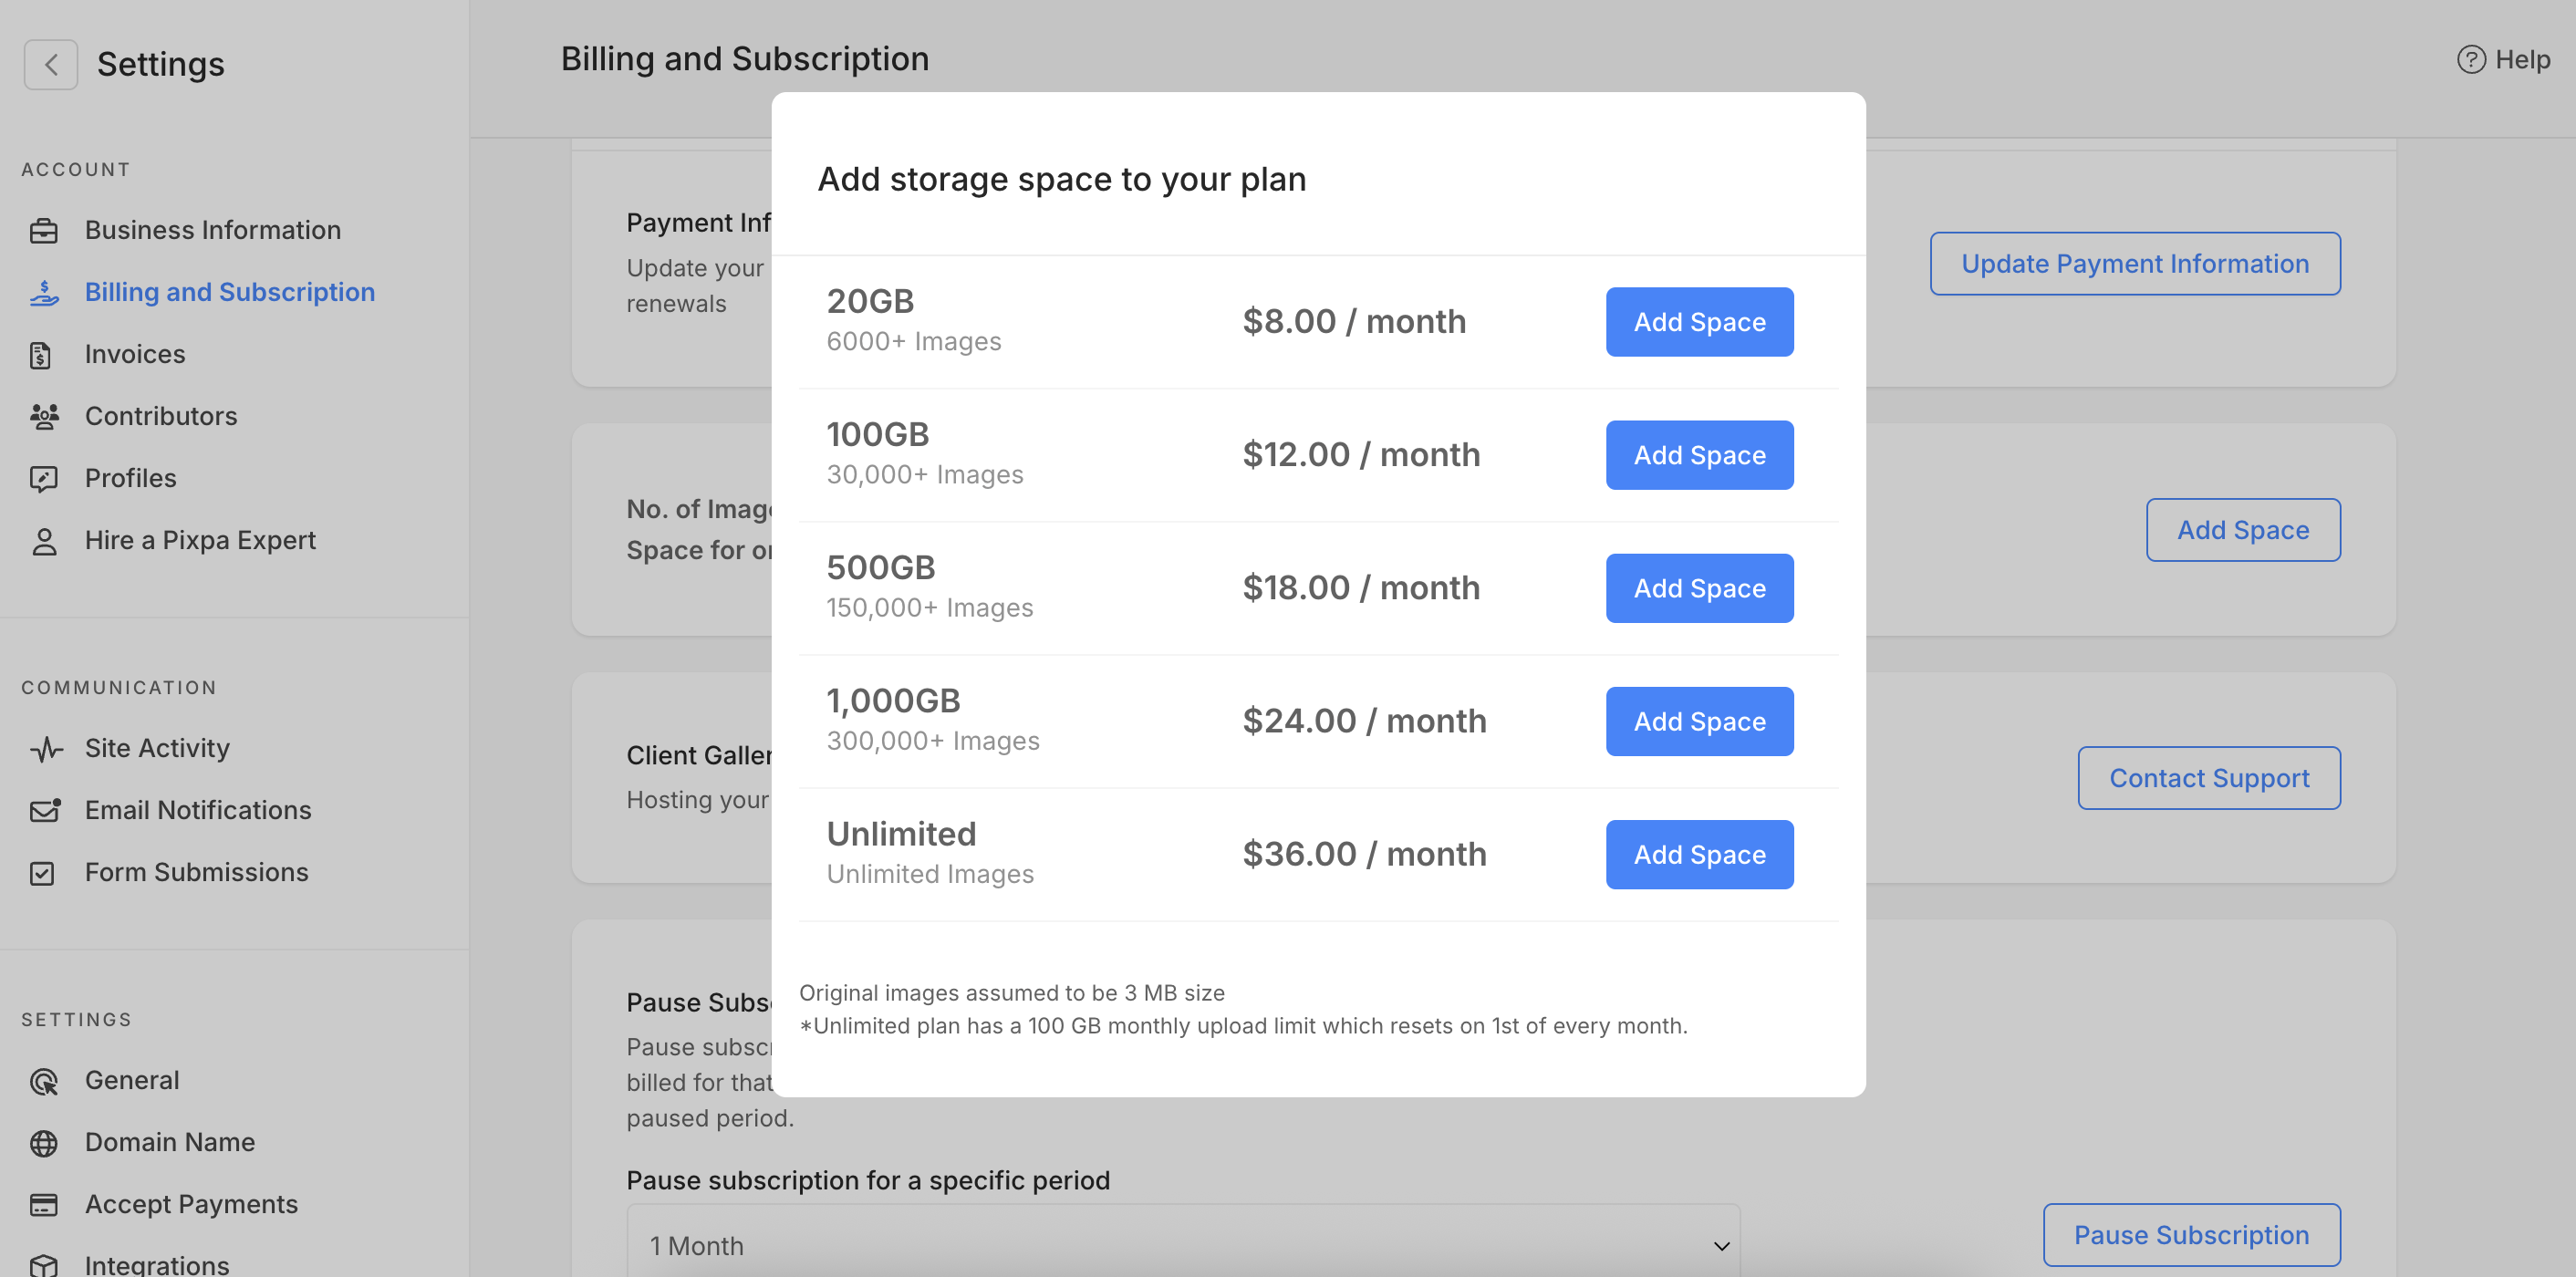2576x1277 pixels.
Task: Add 500GB storage for $18.00 monthly
Action: pos(1698,588)
